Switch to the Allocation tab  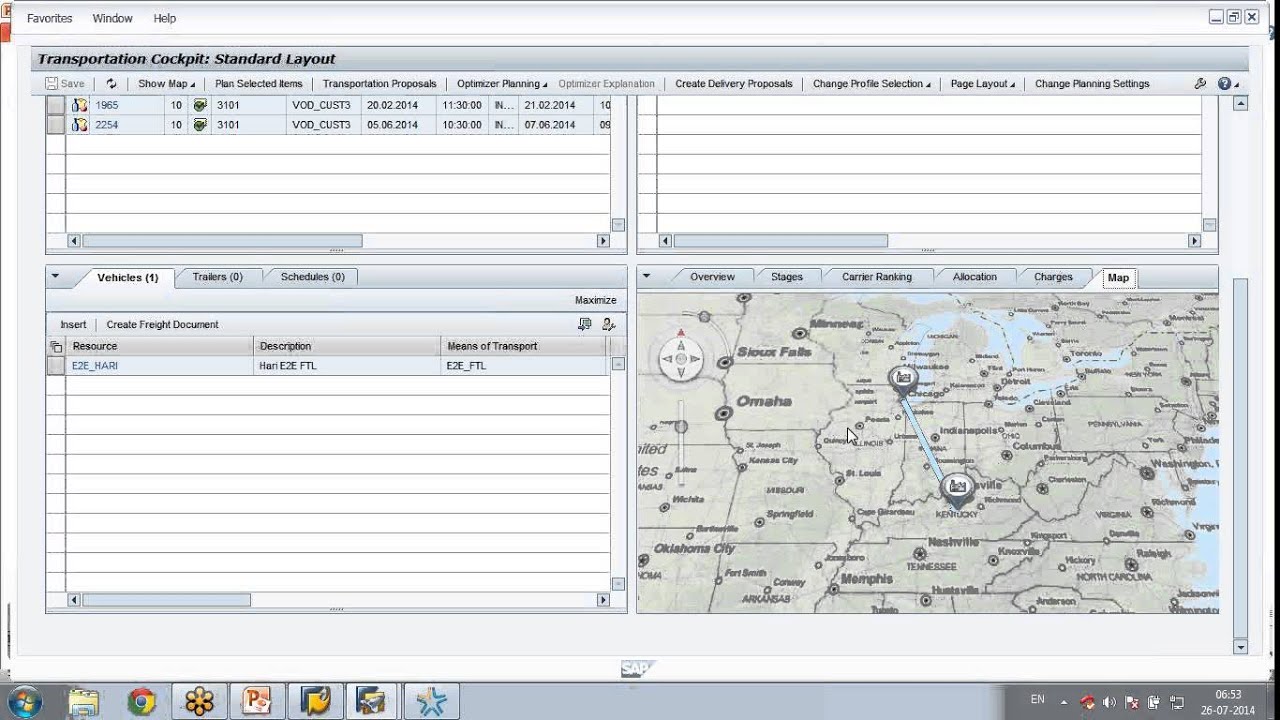974,277
